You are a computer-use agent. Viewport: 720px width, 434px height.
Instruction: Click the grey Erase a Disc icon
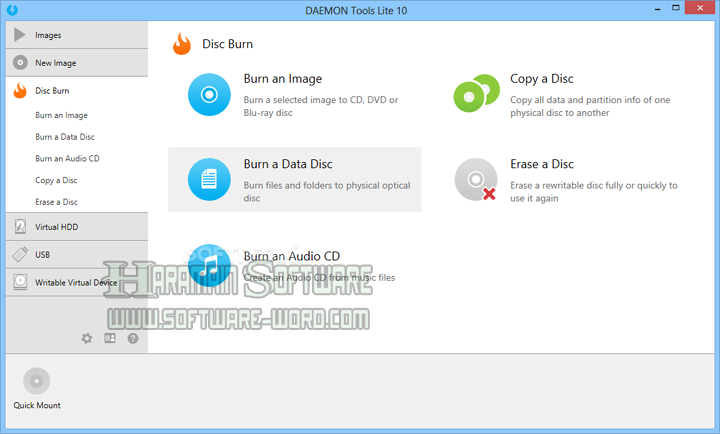tap(476, 180)
